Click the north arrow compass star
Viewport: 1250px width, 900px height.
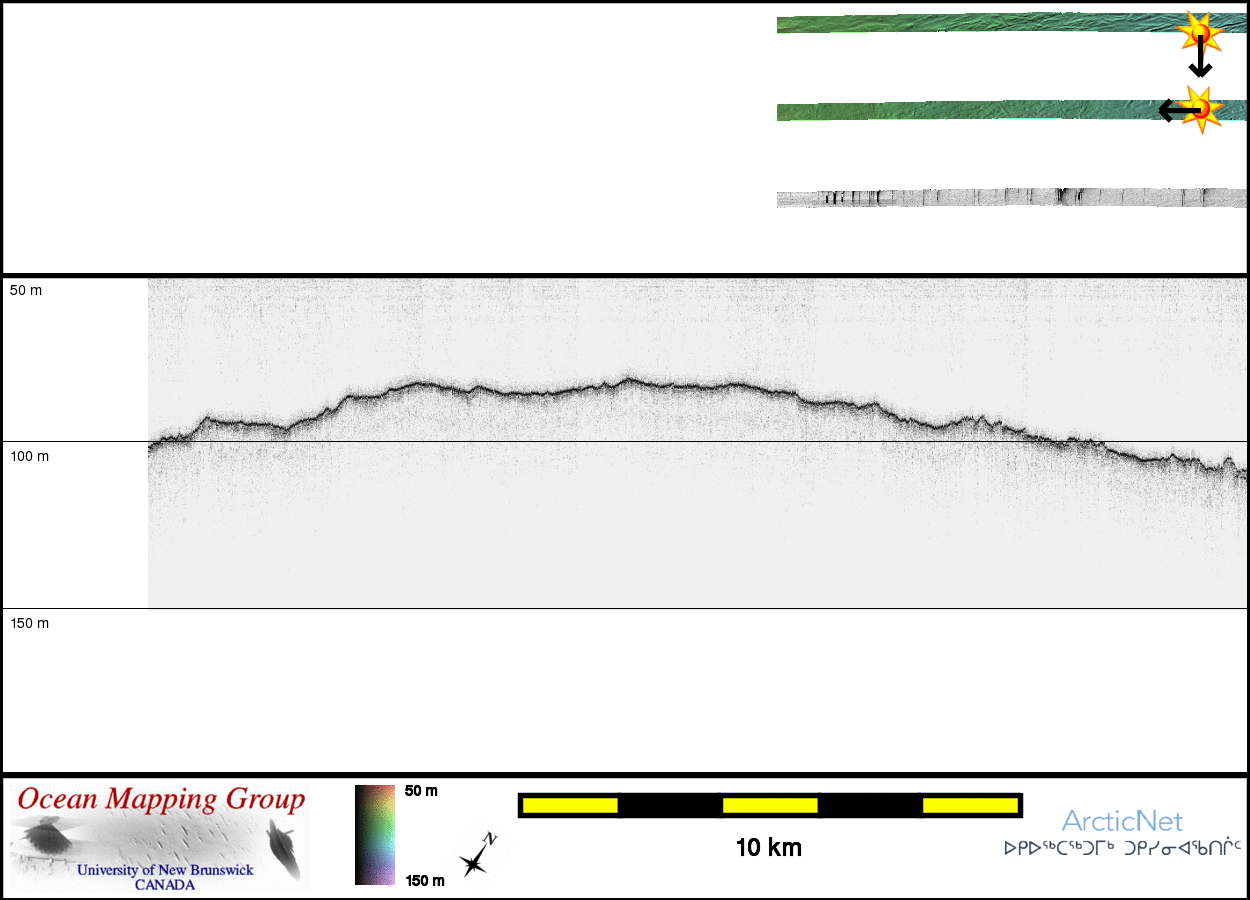click(x=476, y=856)
